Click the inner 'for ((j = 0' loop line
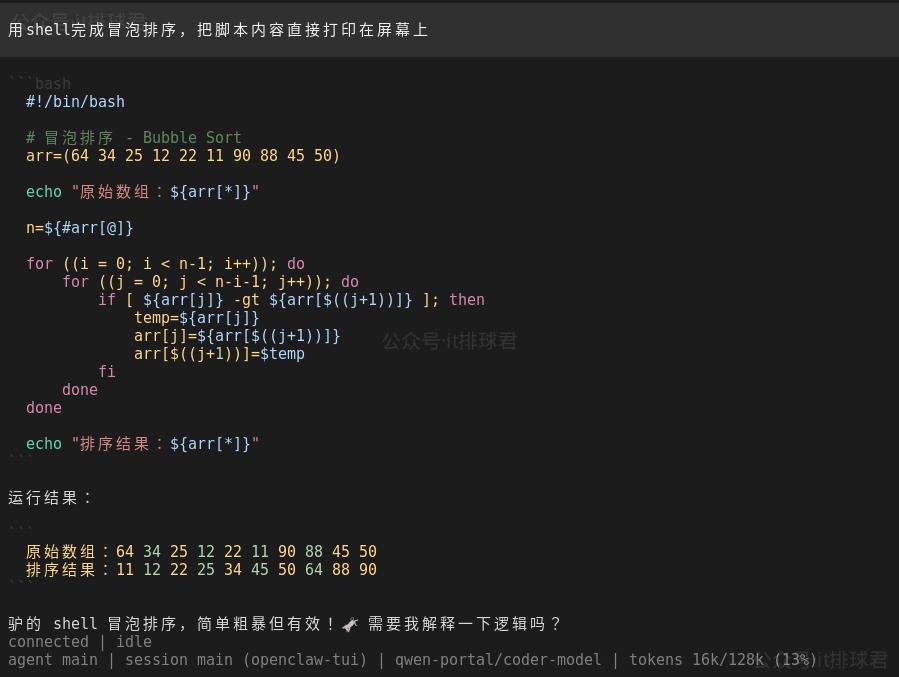The height and width of the screenshot is (677, 899). [x=210, y=281]
